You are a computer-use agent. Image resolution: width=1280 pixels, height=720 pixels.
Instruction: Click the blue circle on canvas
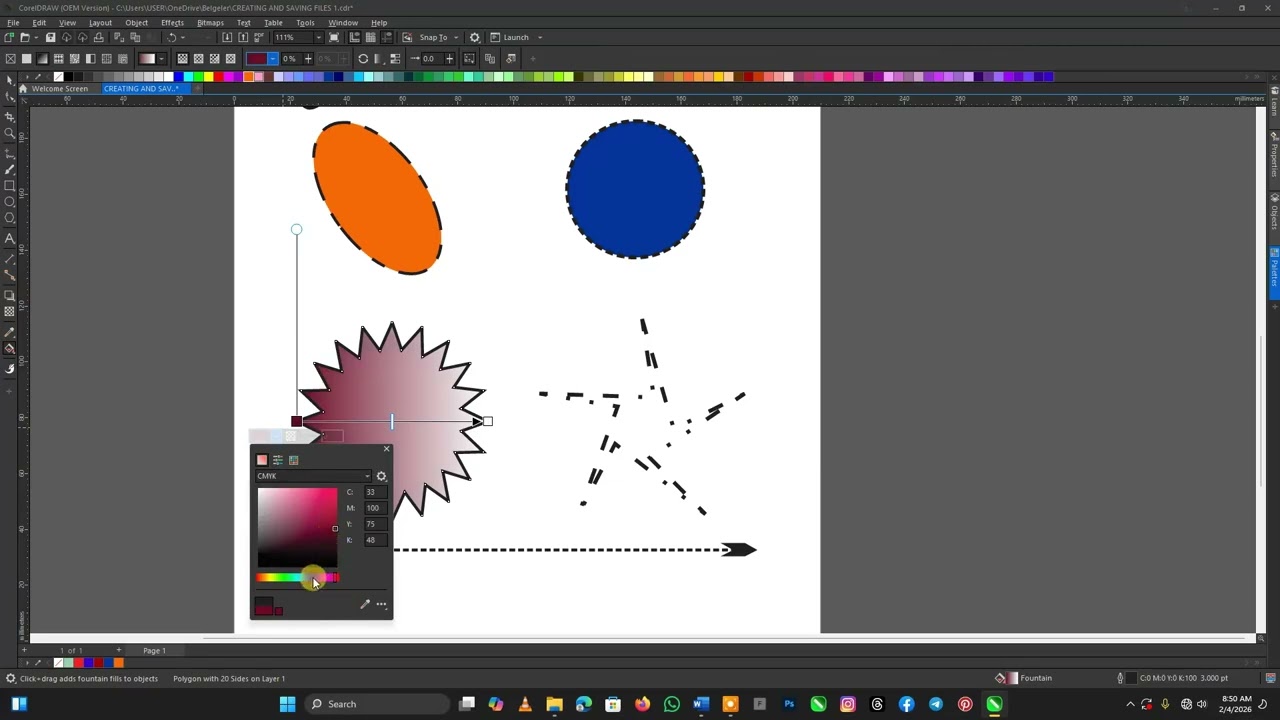pos(635,189)
